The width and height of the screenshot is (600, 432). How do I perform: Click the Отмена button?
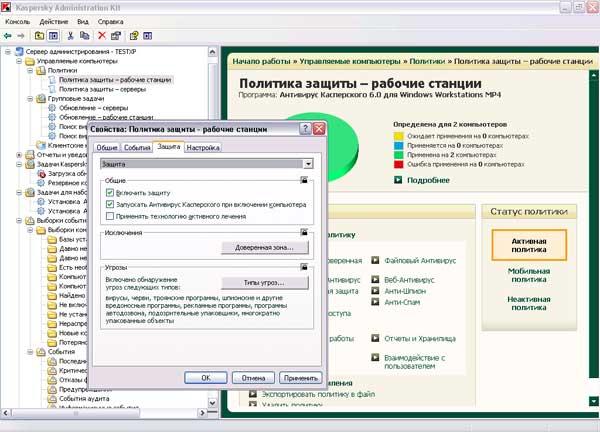click(x=253, y=378)
